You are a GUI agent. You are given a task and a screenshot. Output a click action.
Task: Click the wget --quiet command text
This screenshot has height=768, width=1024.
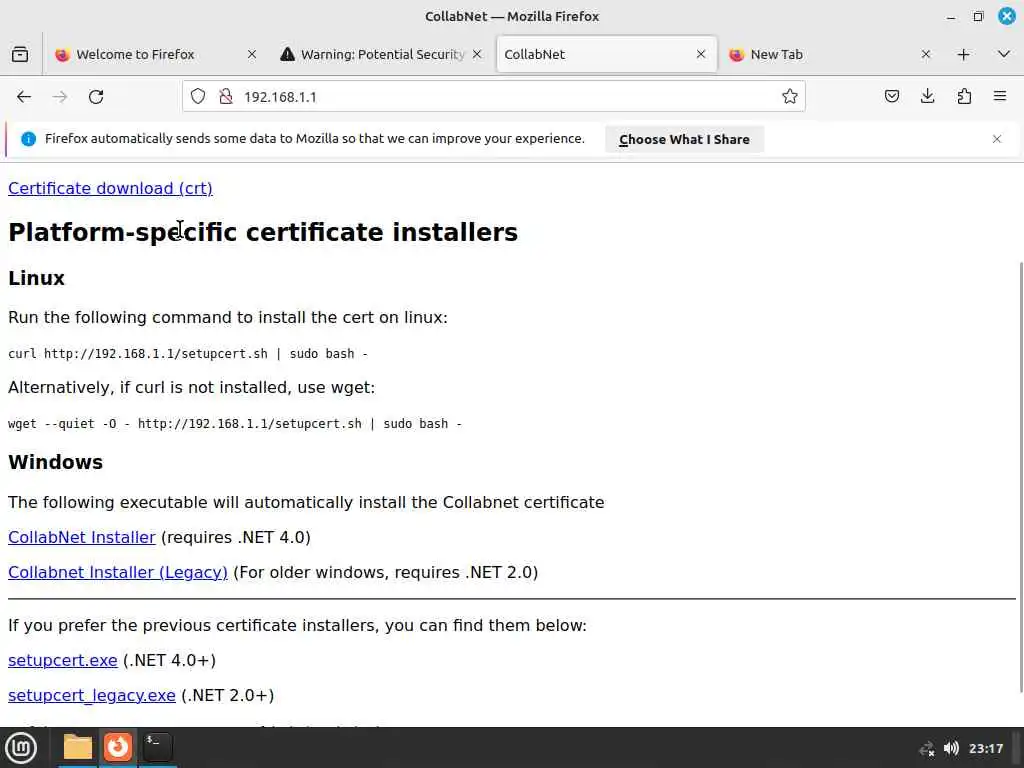235,423
